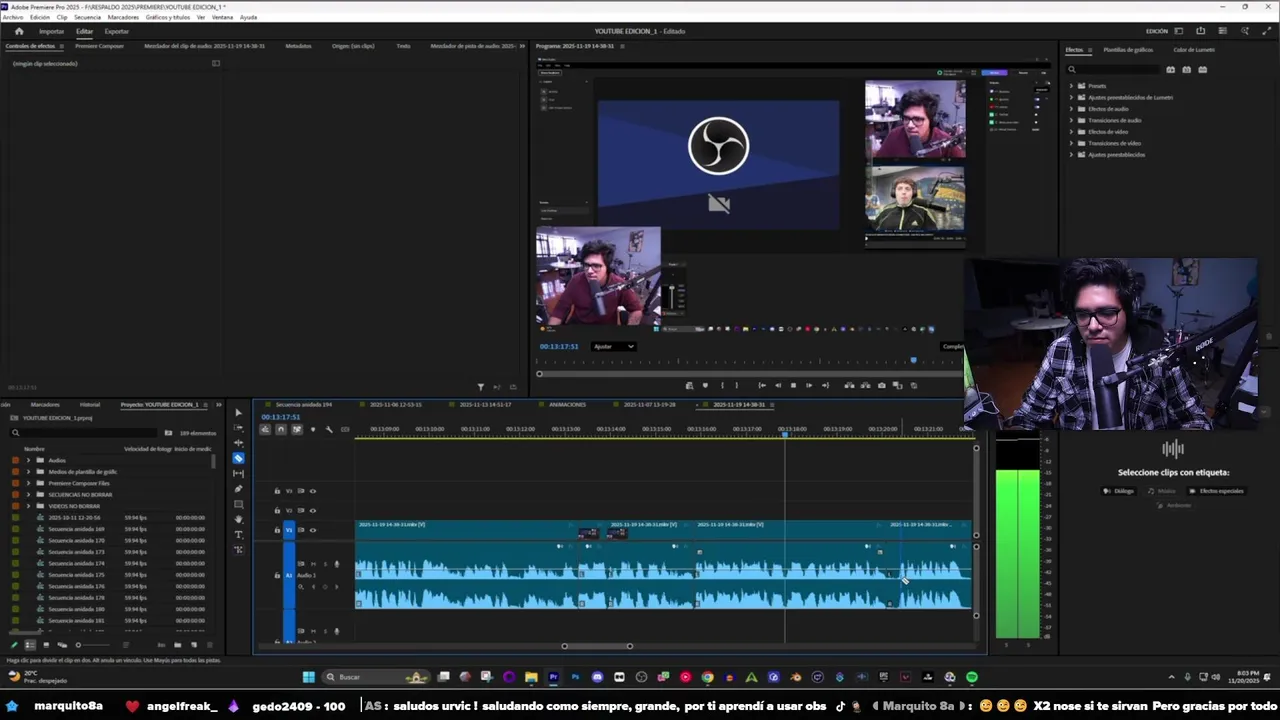1280x720 pixels.
Task: Expand the Audios bin
Action: tap(28, 460)
